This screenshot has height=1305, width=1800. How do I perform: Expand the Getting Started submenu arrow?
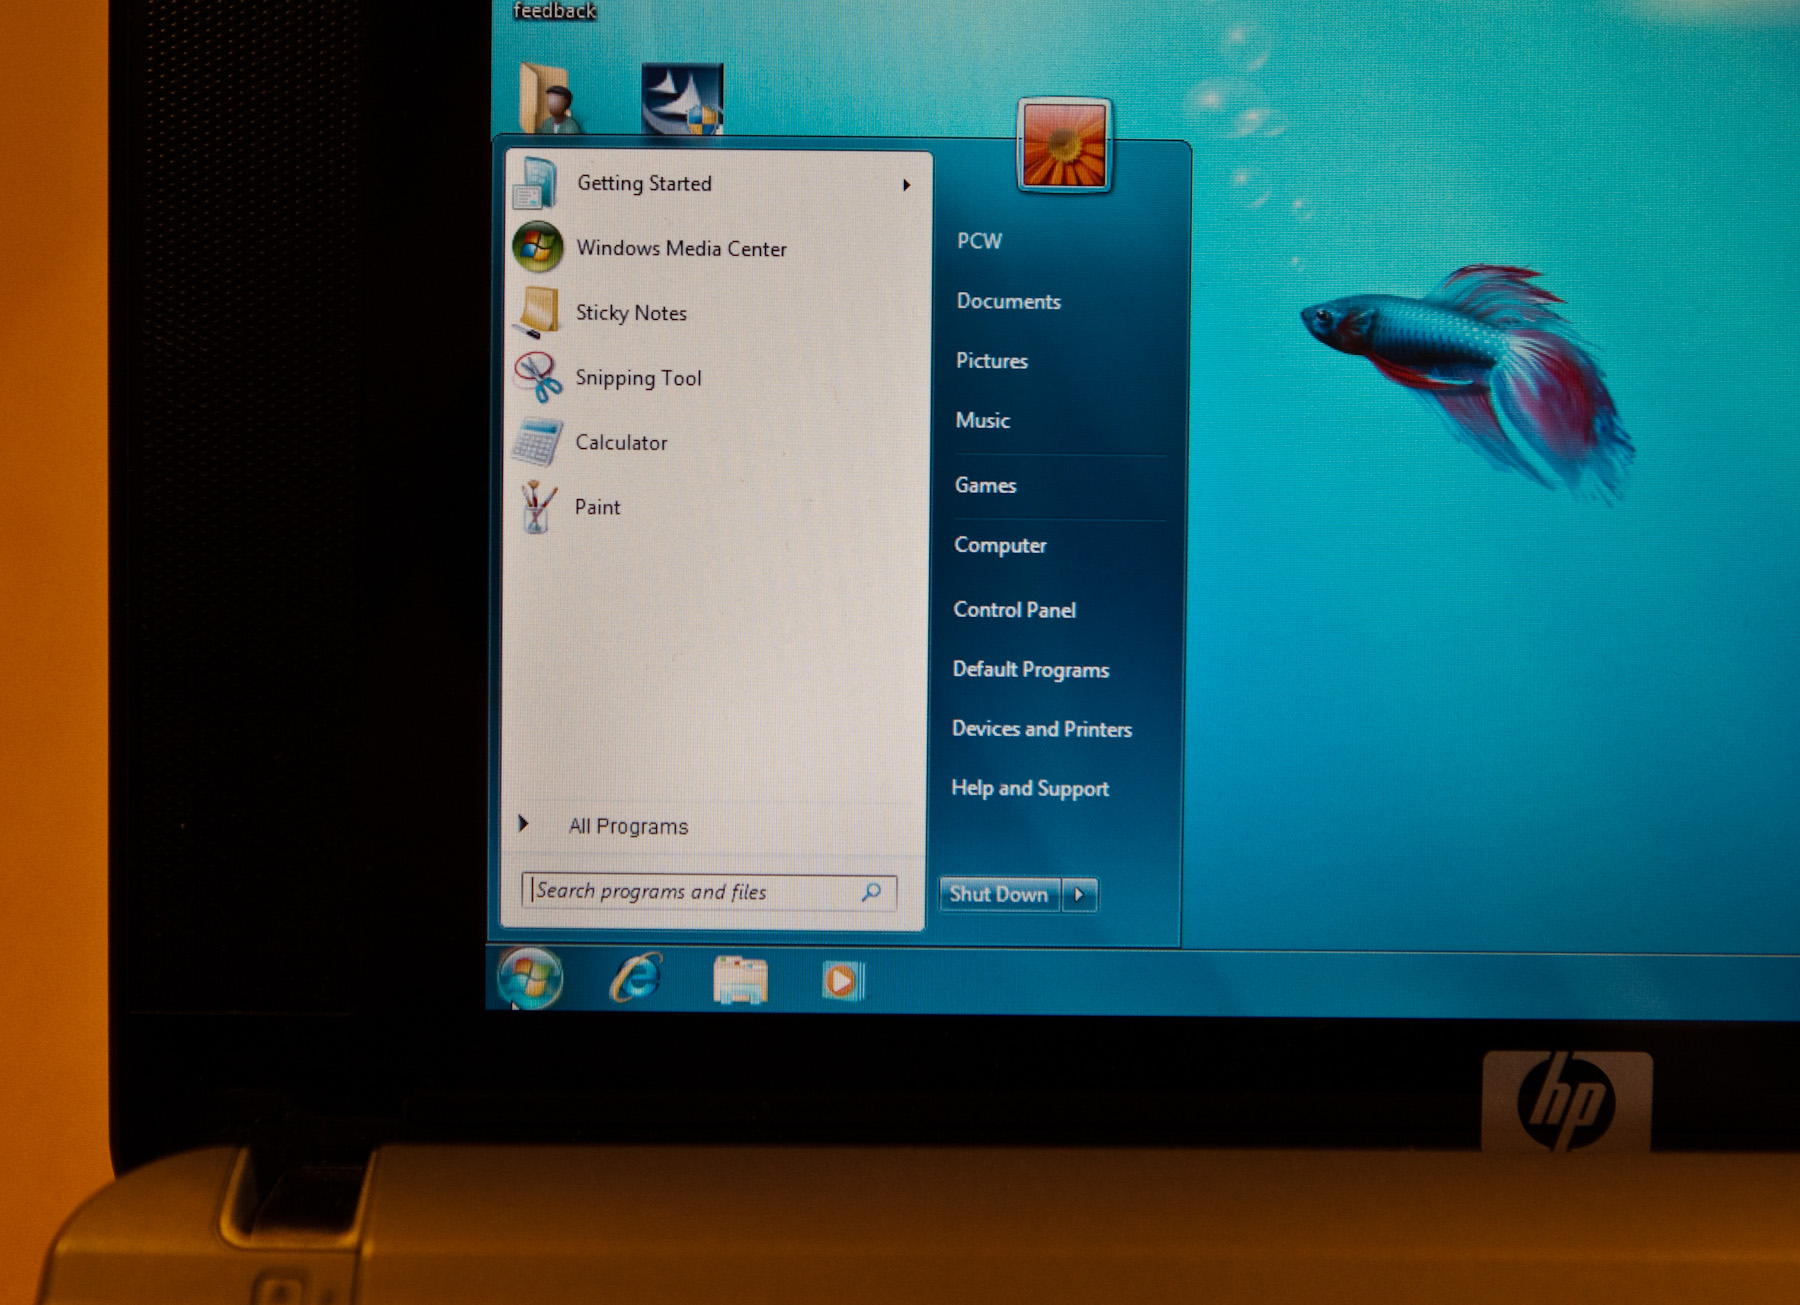coord(906,185)
